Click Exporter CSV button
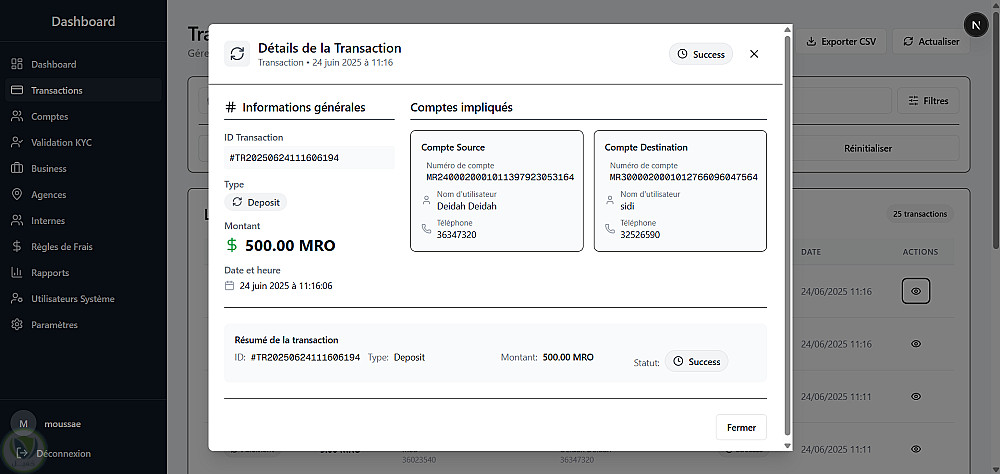Viewport: 1000px width, 474px height. pos(841,41)
